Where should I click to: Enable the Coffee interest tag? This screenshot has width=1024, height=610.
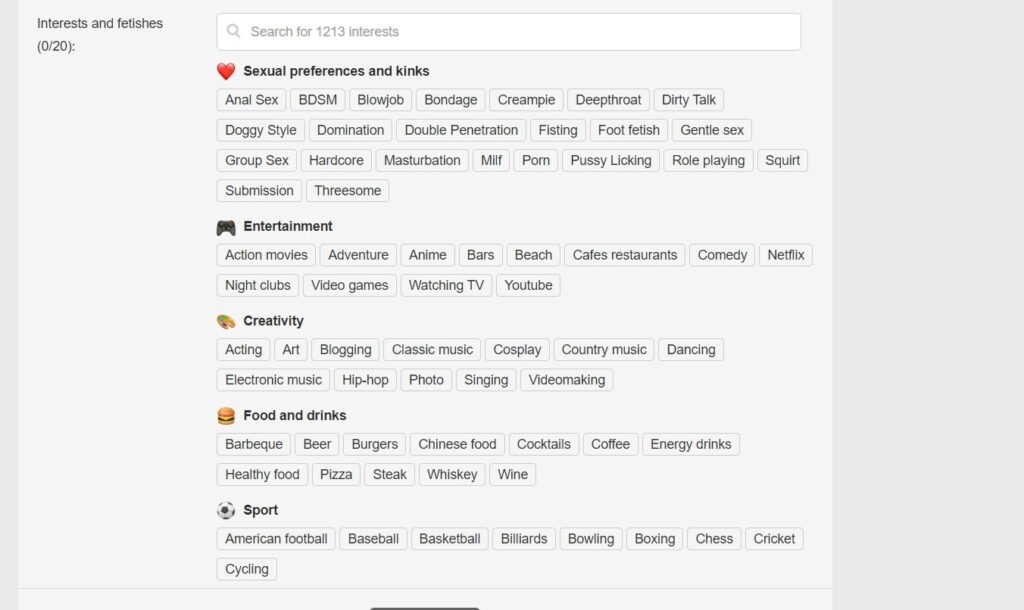point(610,443)
